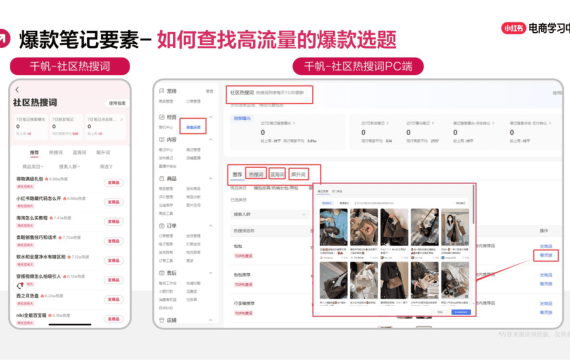Open the mobile 筛选 filter
This screenshot has height=360, width=570.
point(106,167)
